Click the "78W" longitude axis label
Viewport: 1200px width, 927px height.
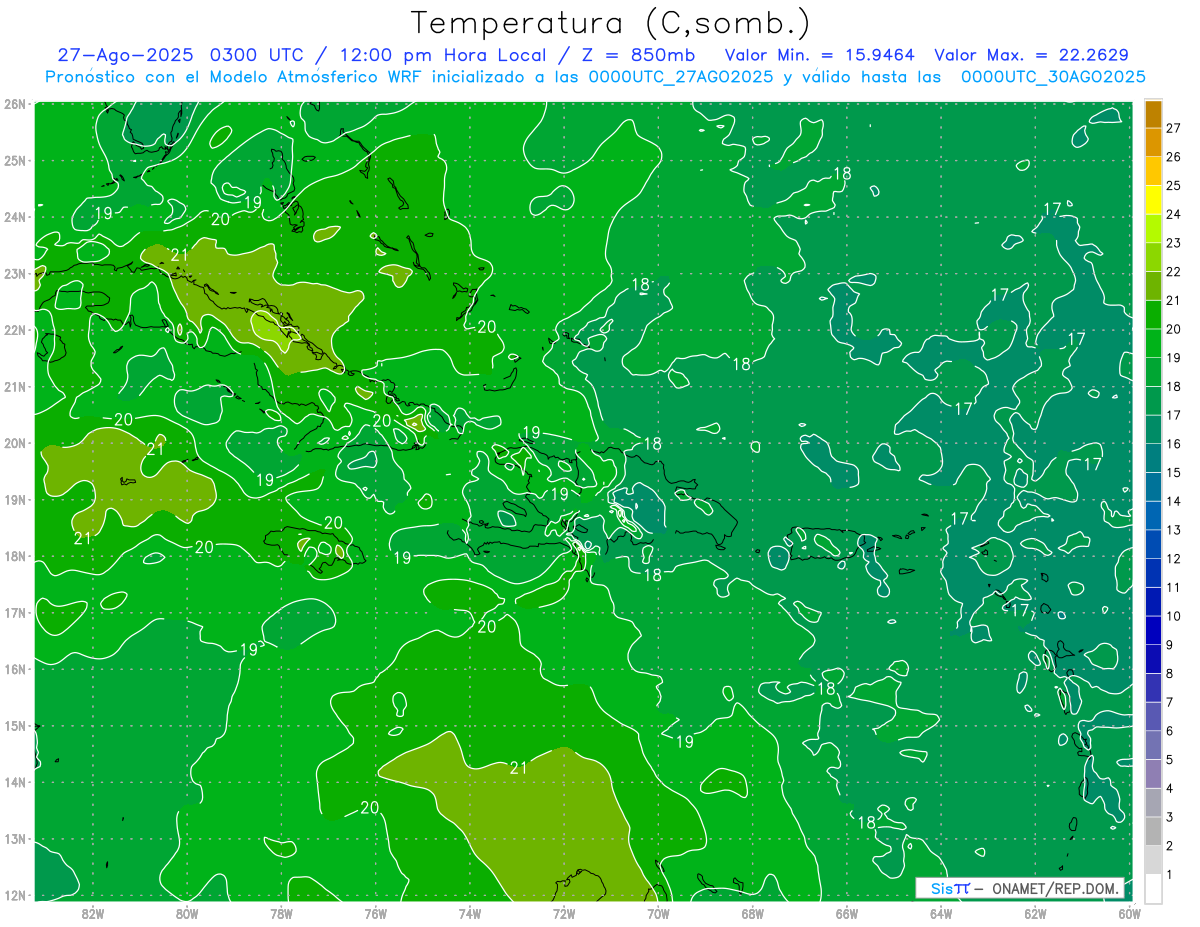(281, 912)
